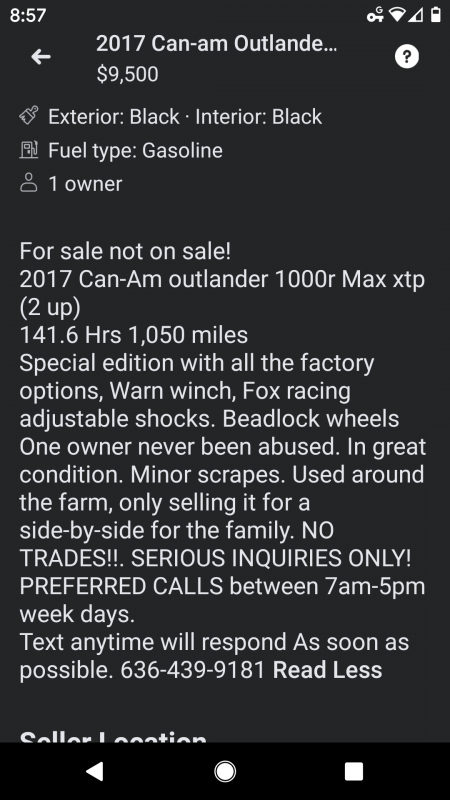
Task: Tap Android recent apps square
Action: coord(354,771)
